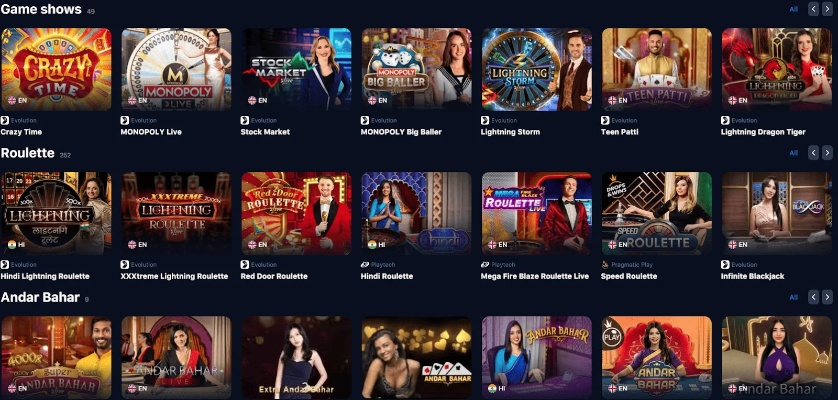Click Evolution provider icon under Crazy Time
This screenshot has width=838, height=400.
coord(5,120)
